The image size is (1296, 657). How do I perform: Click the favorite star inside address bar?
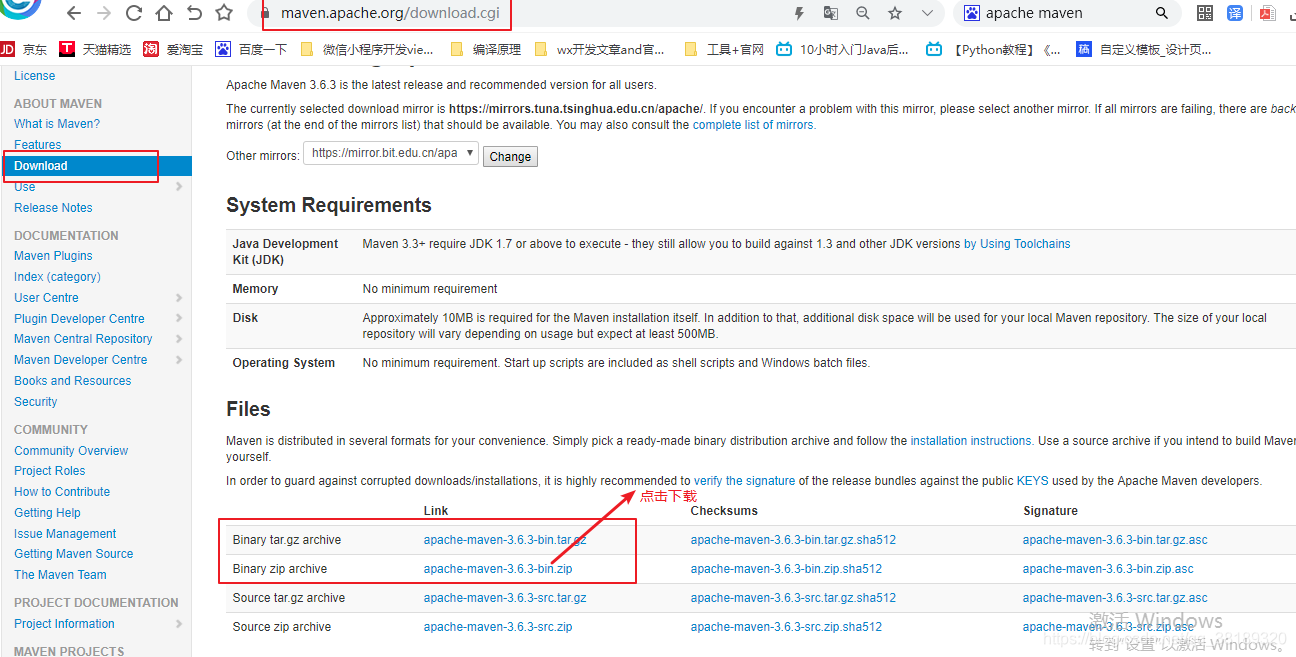(x=895, y=13)
